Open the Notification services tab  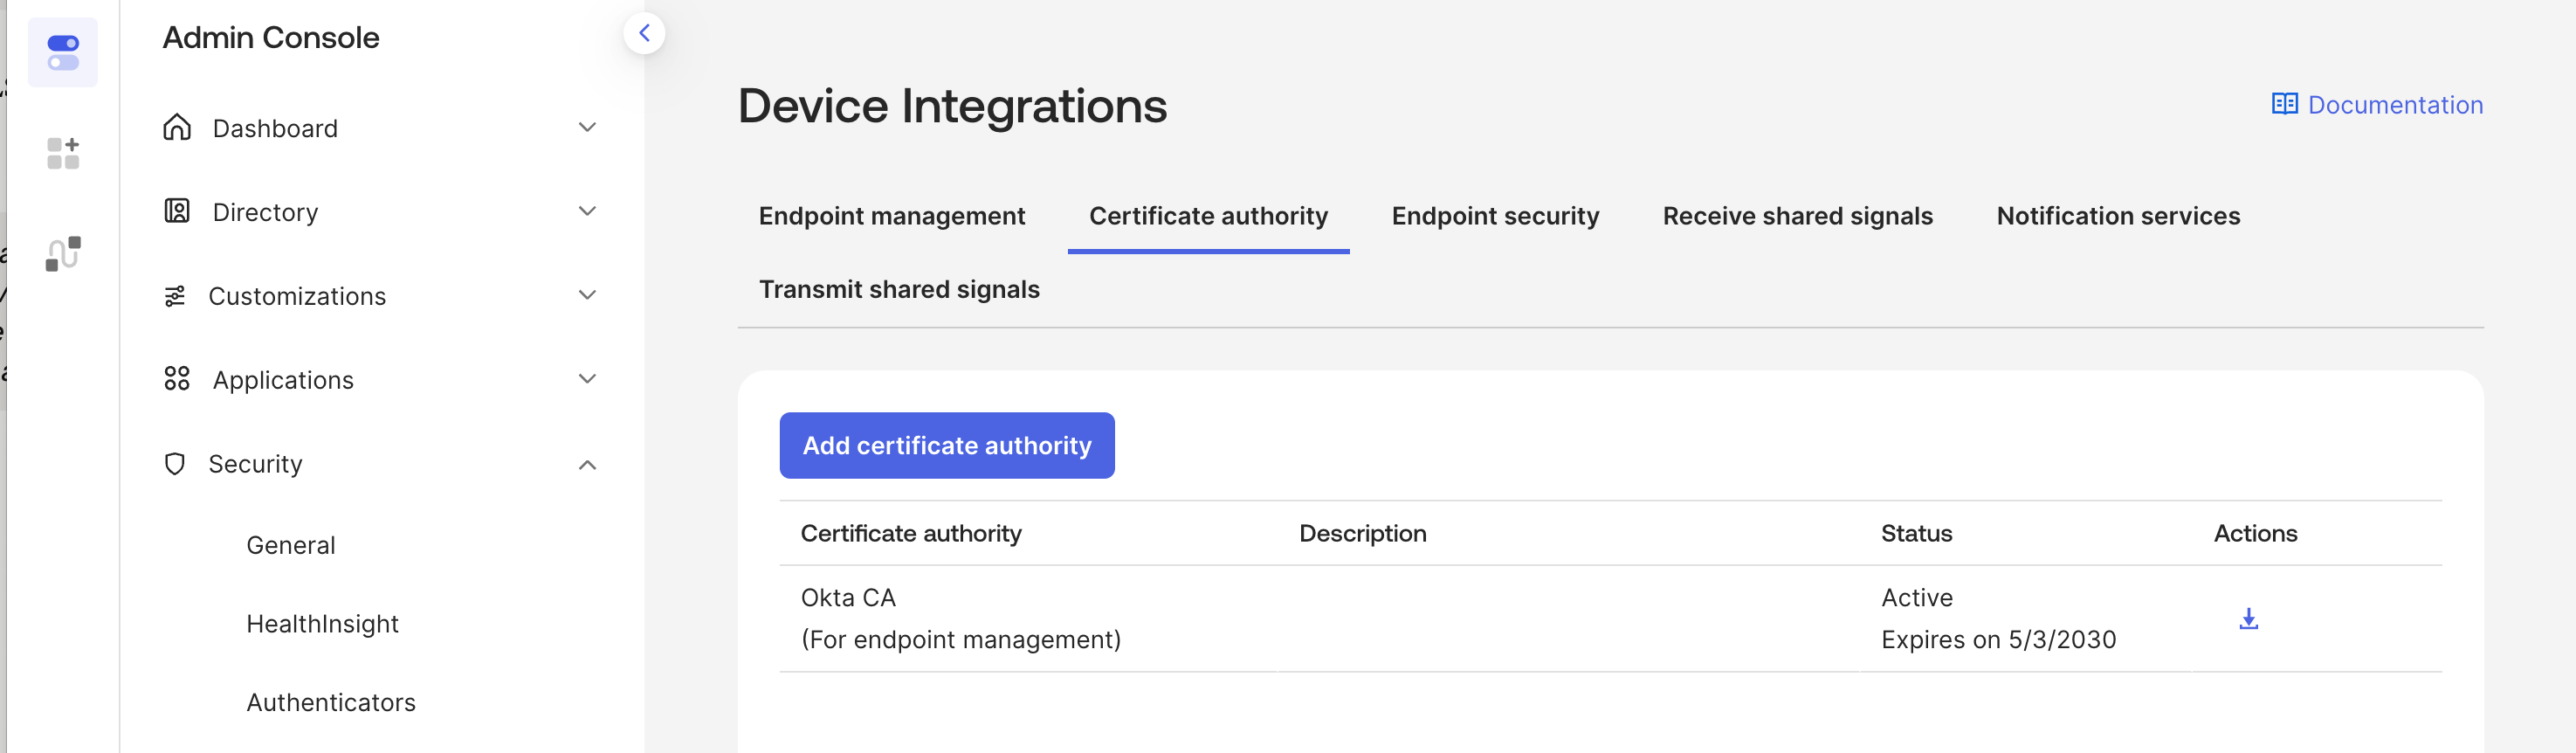pos(2118,216)
